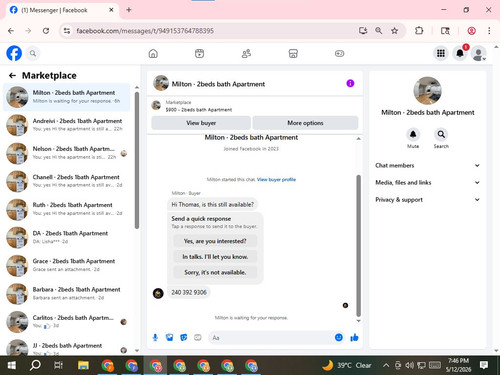Send quick reply 'Sorry, it's not available.'

[215, 272]
